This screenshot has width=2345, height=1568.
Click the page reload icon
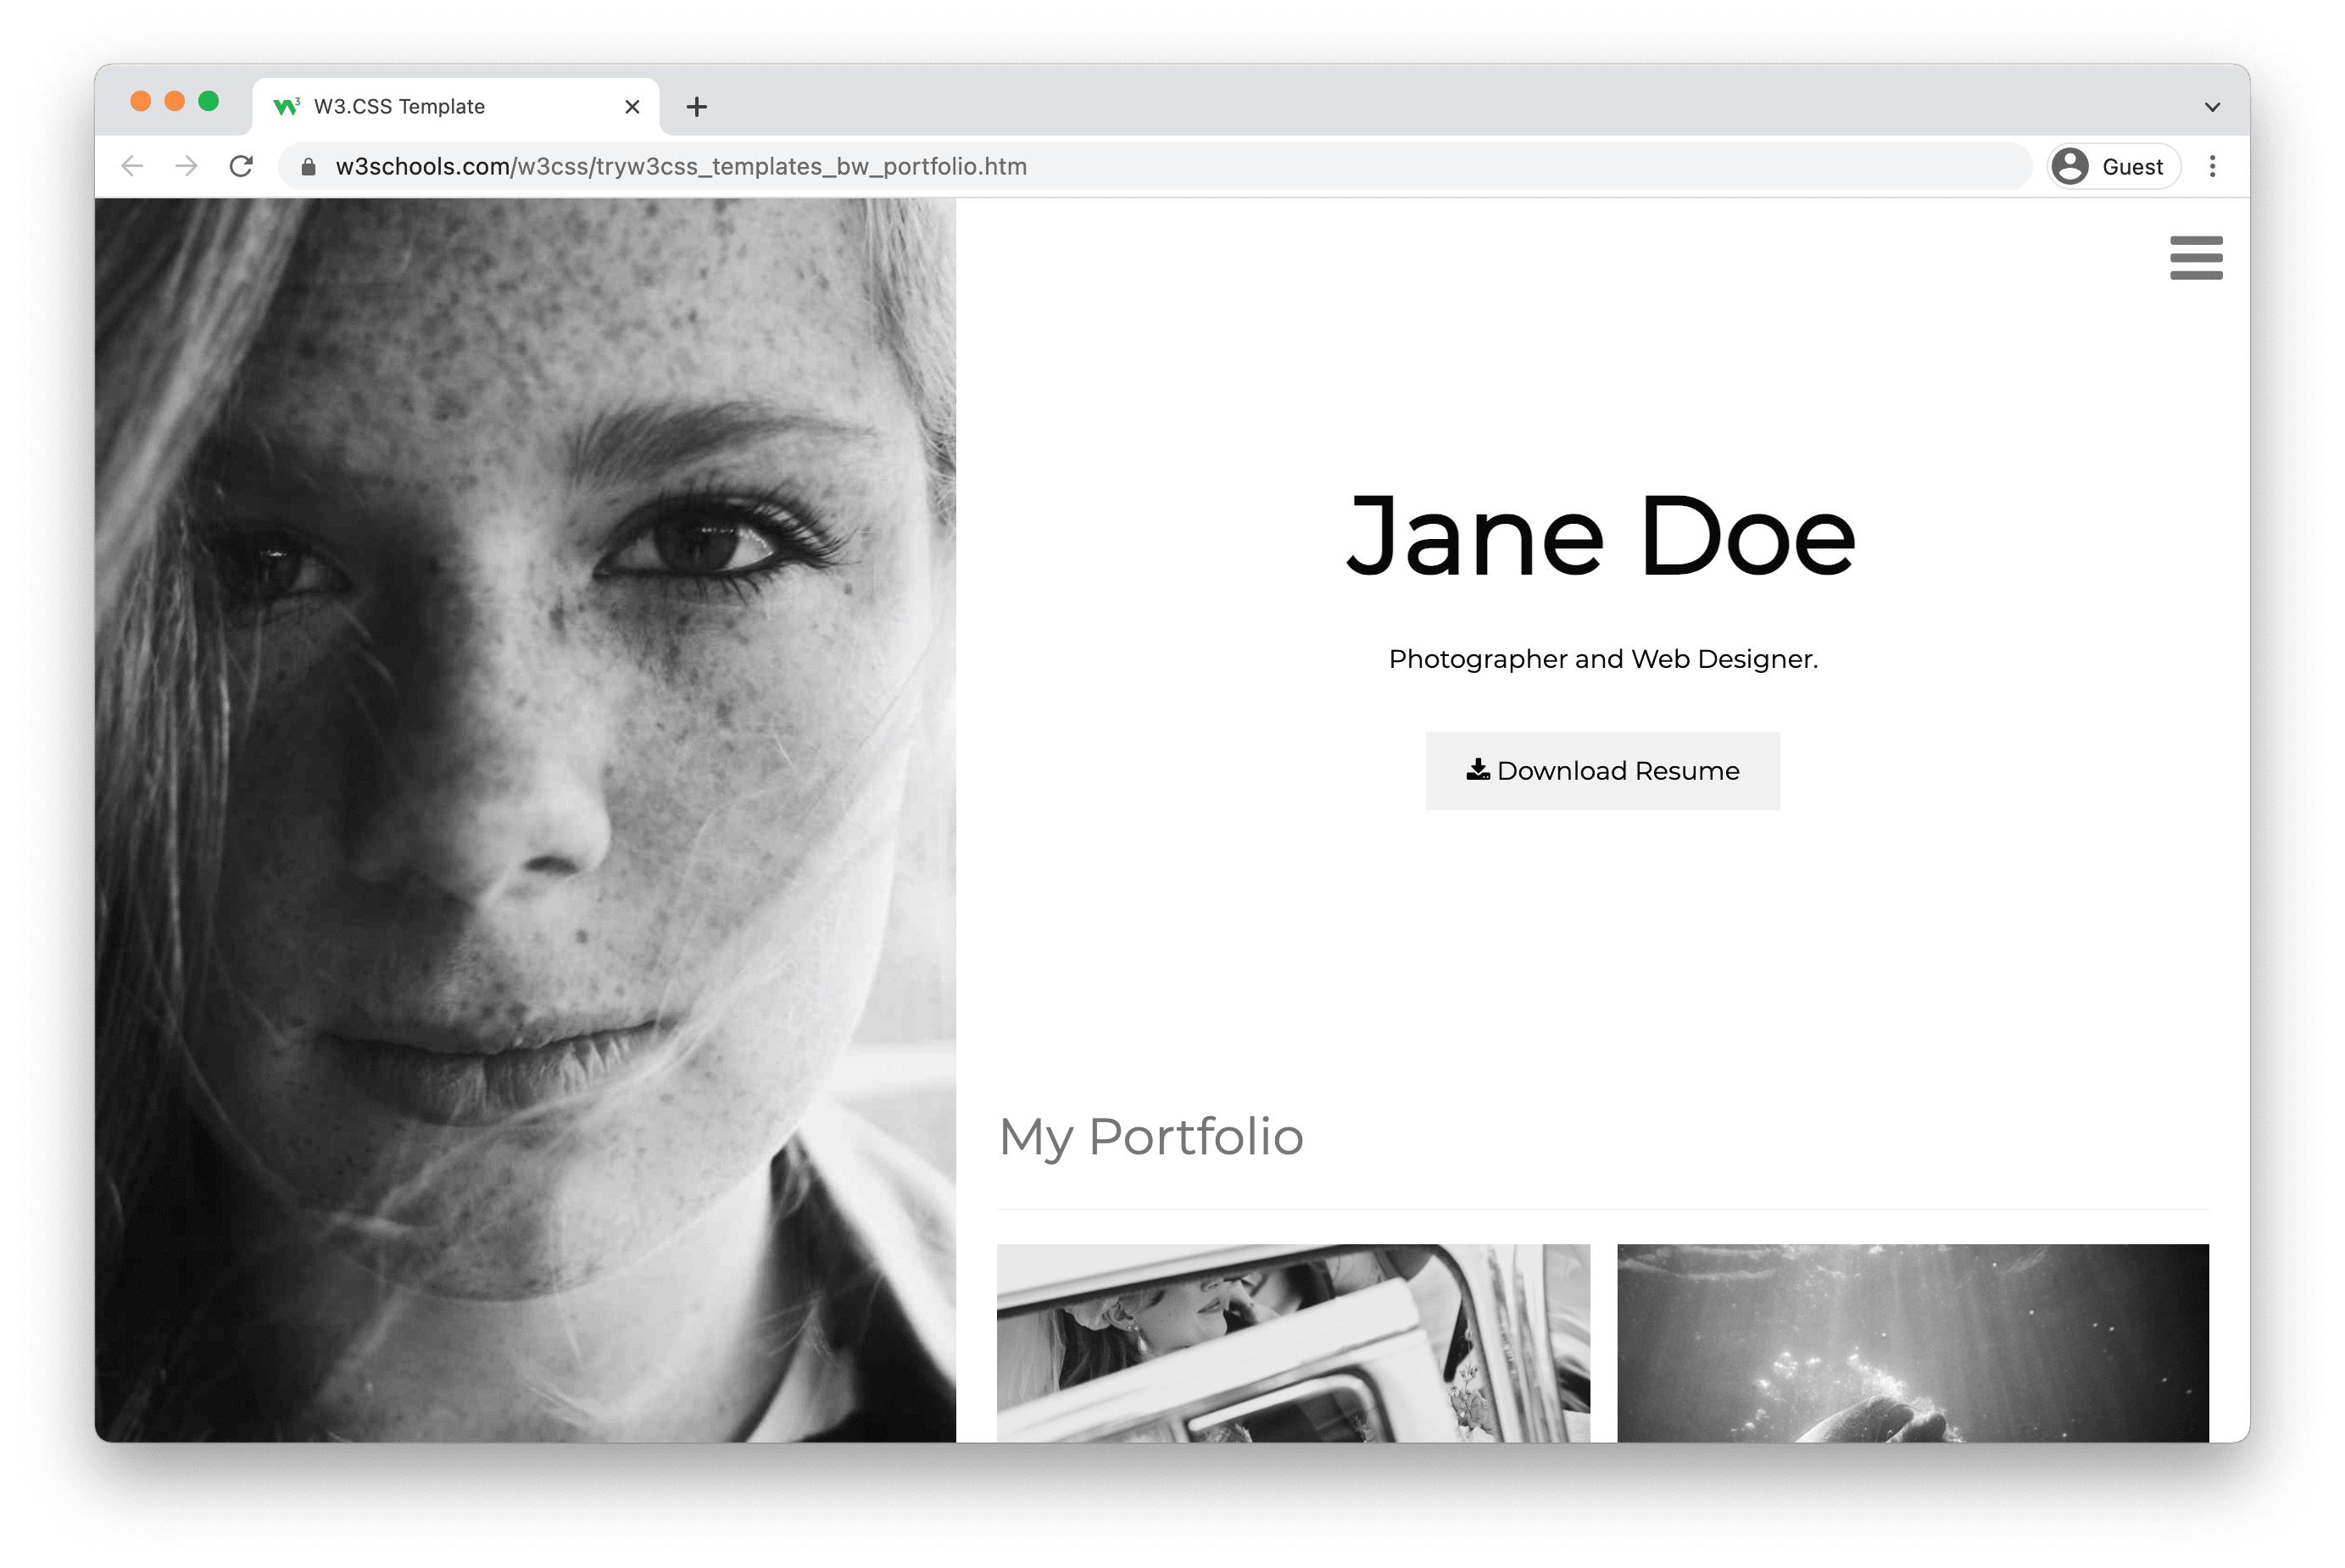tap(243, 166)
